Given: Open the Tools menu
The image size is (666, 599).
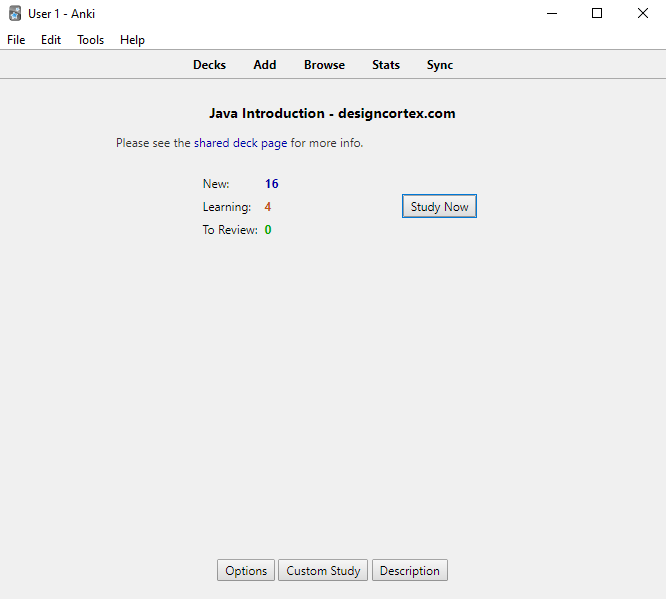Looking at the screenshot, I should pyautogui.click(x=90, y=40).
